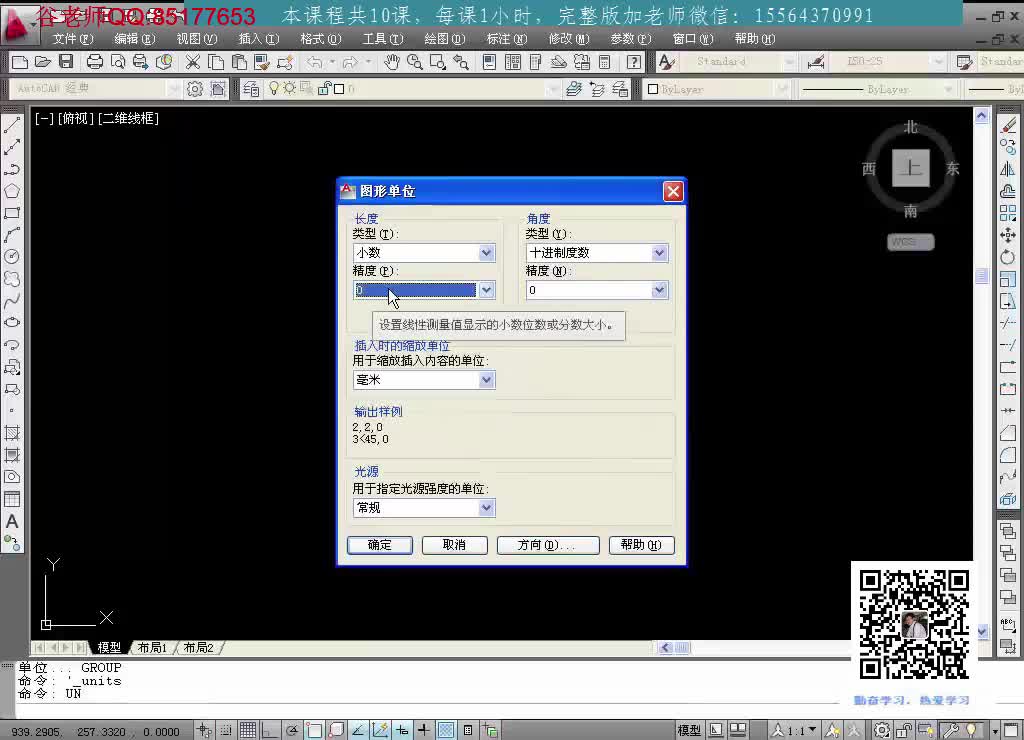Click the 确定 button in Drawing Units dialog

pos(379,545)
